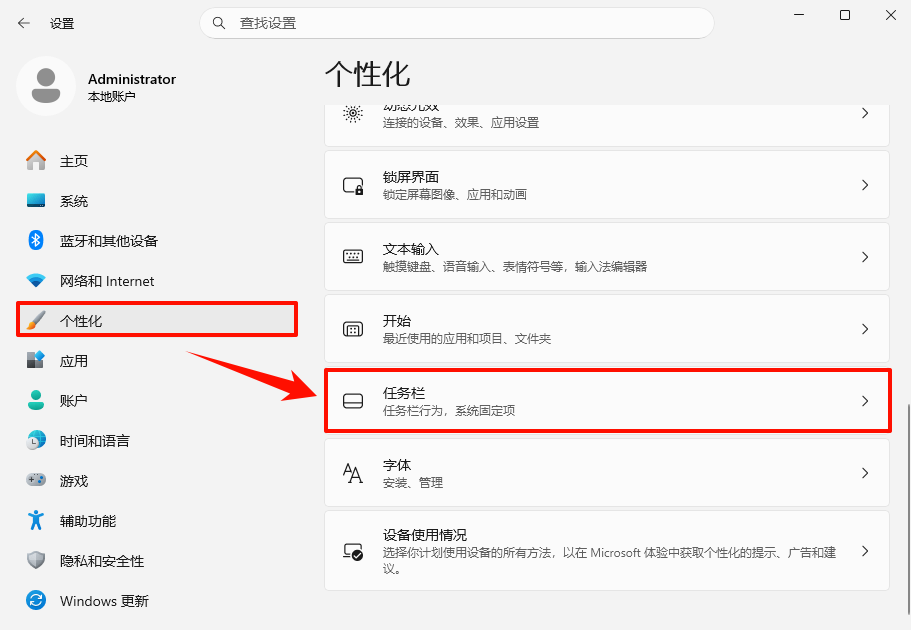The width and height of the screenshot is (911, 630).
Task: Open 锁屏界面 via its chevron
Action: (865, 185)
